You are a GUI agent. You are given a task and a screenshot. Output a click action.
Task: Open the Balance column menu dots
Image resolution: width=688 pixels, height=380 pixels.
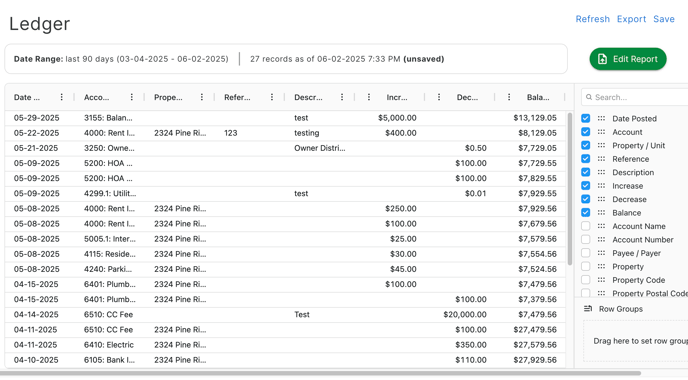509,97
